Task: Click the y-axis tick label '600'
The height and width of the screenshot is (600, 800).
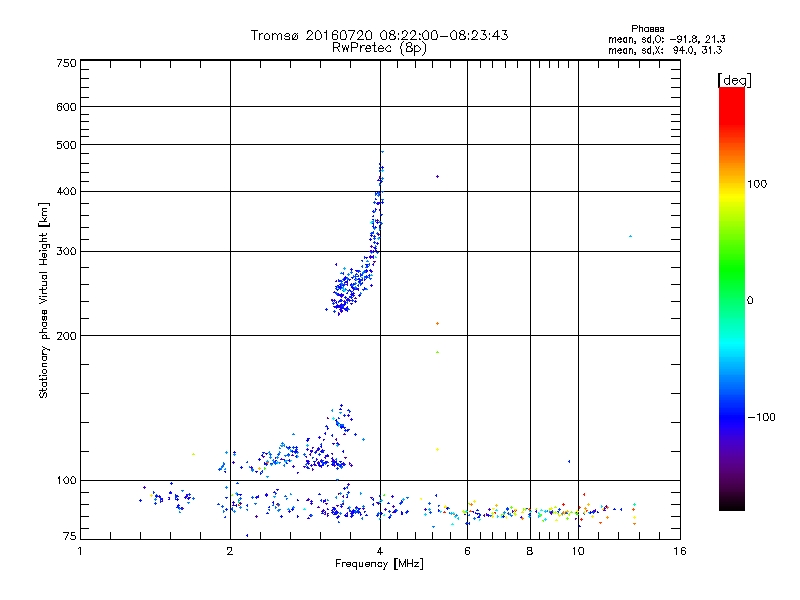Action: 67,107
